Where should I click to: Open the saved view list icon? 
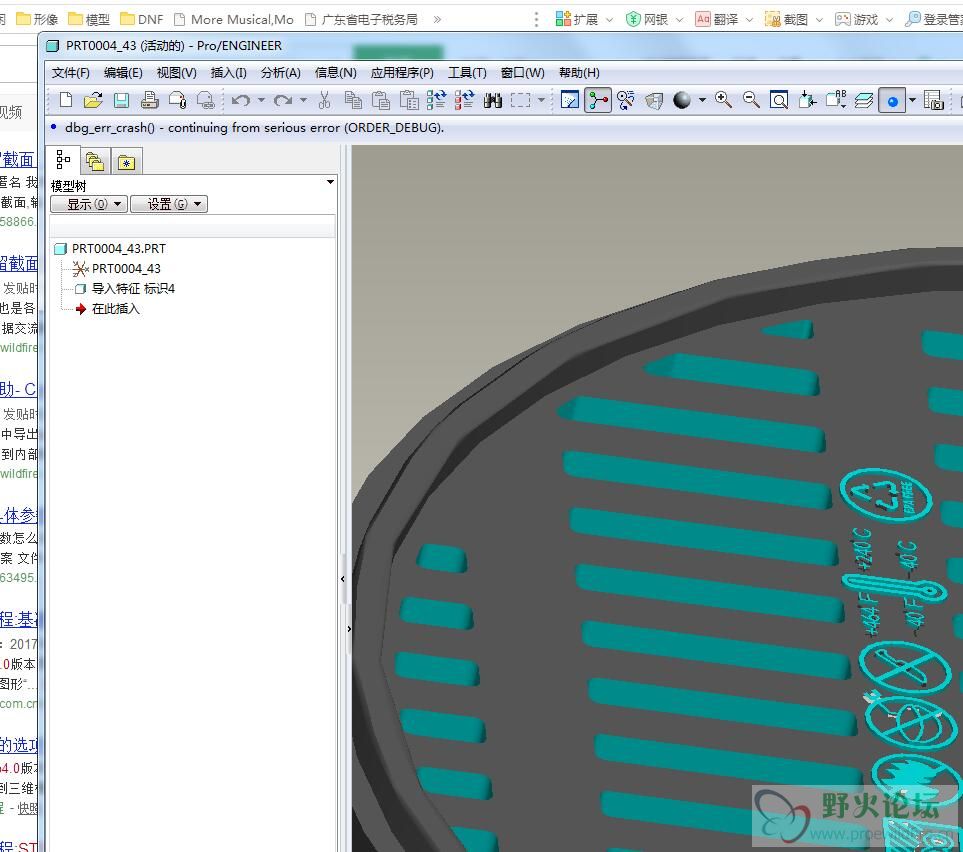836,100
